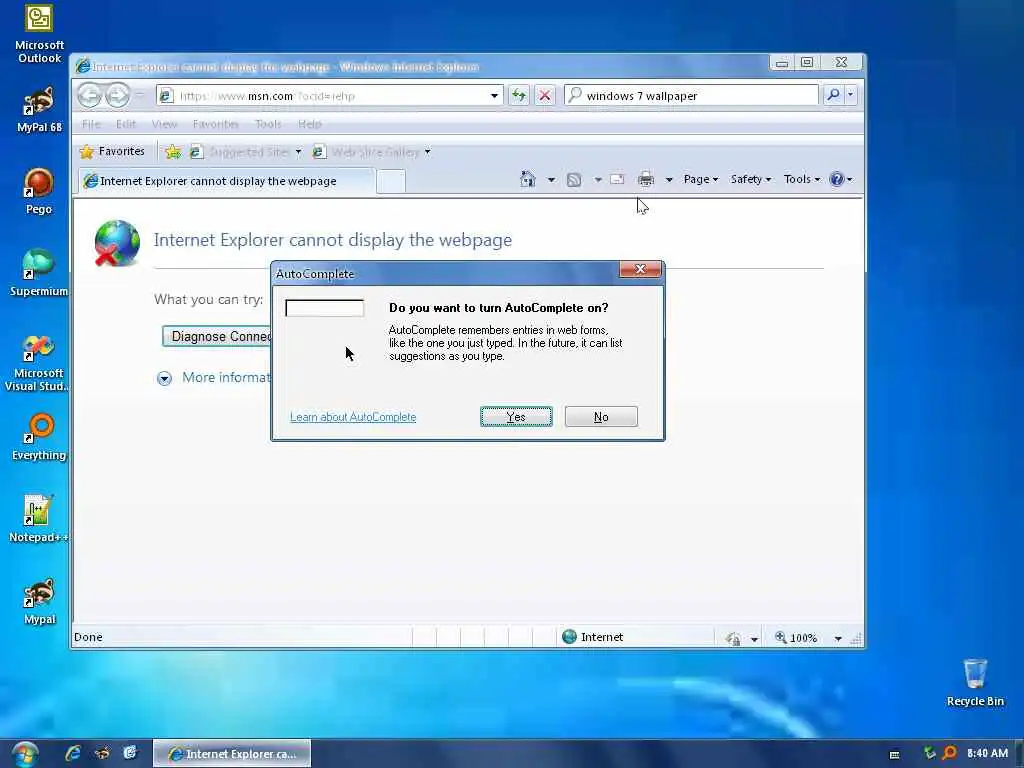
Task: Open a new blank tab
Action: click(391, 182)
